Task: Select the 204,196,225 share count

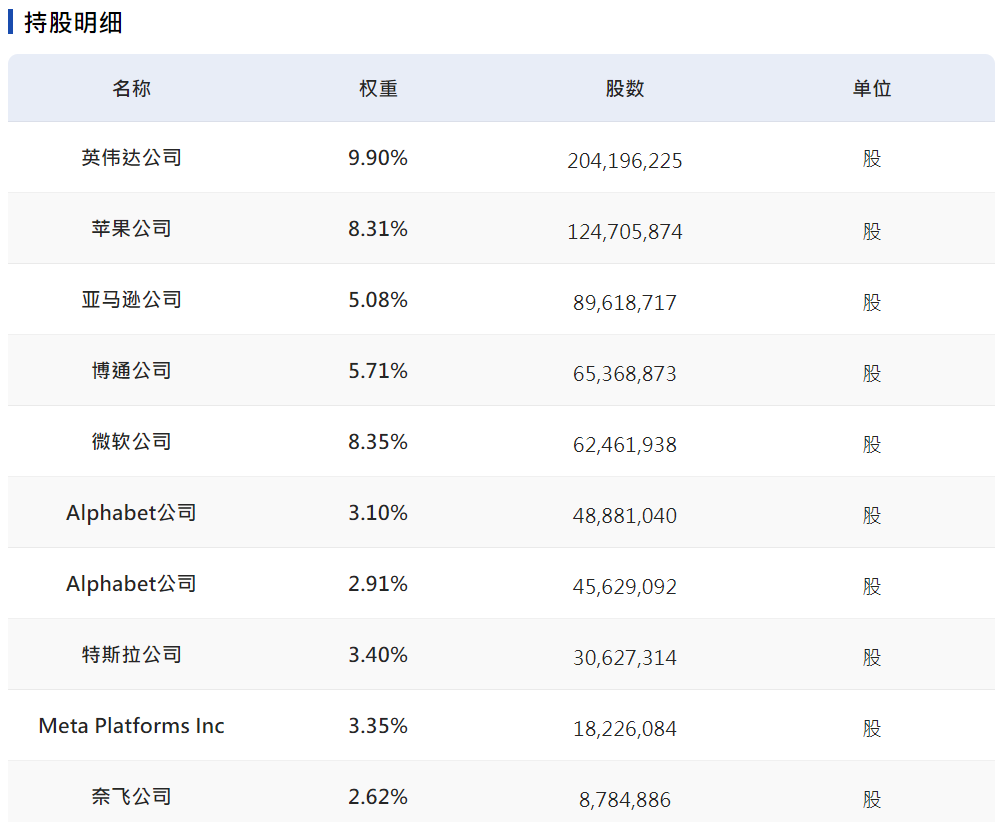Action: 625,161
